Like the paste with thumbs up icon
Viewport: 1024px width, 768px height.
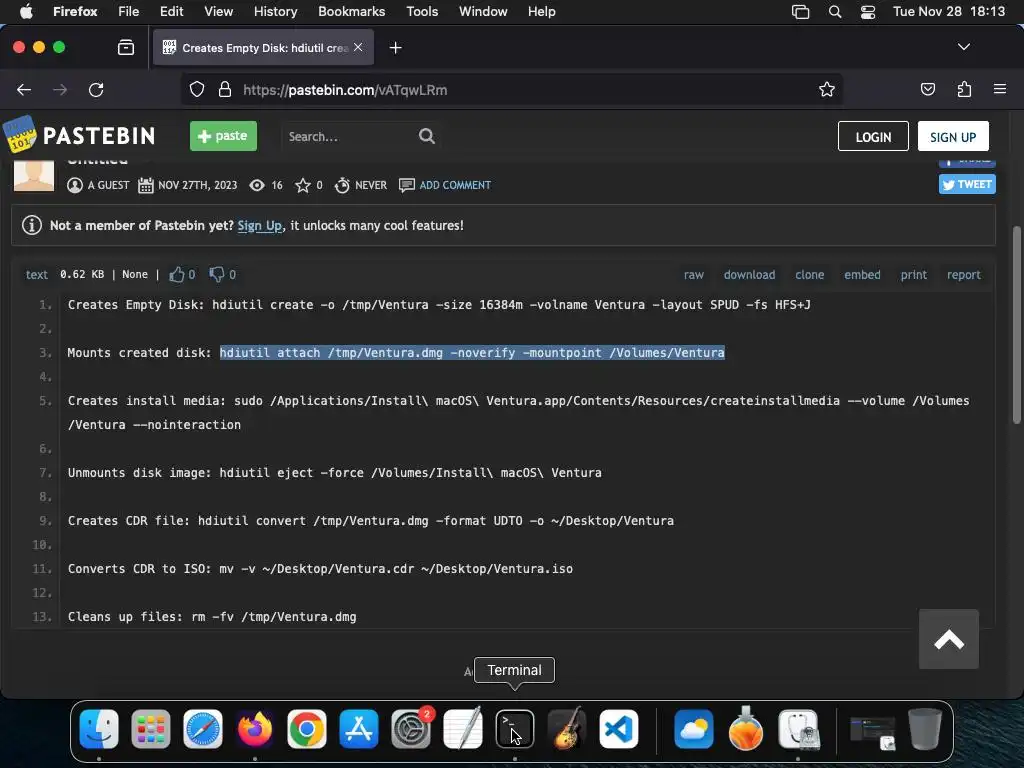coord(176,274)
